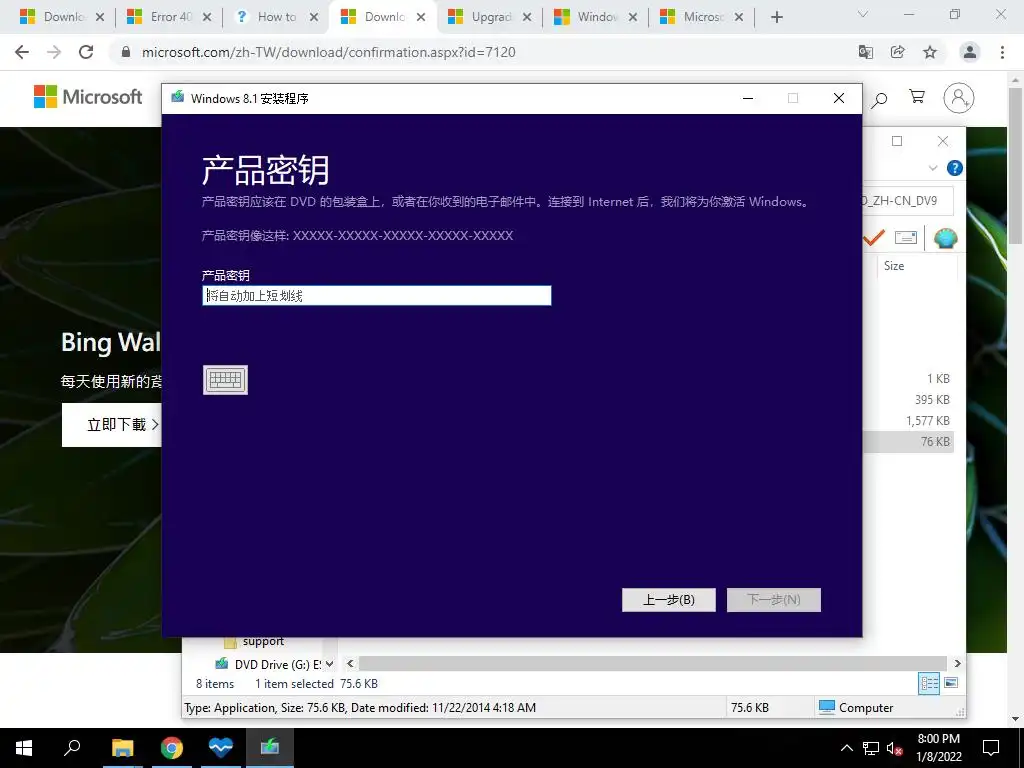Open search on the Microsoft site
Screen dimensions: 1024x768
[x=880, y=99]
